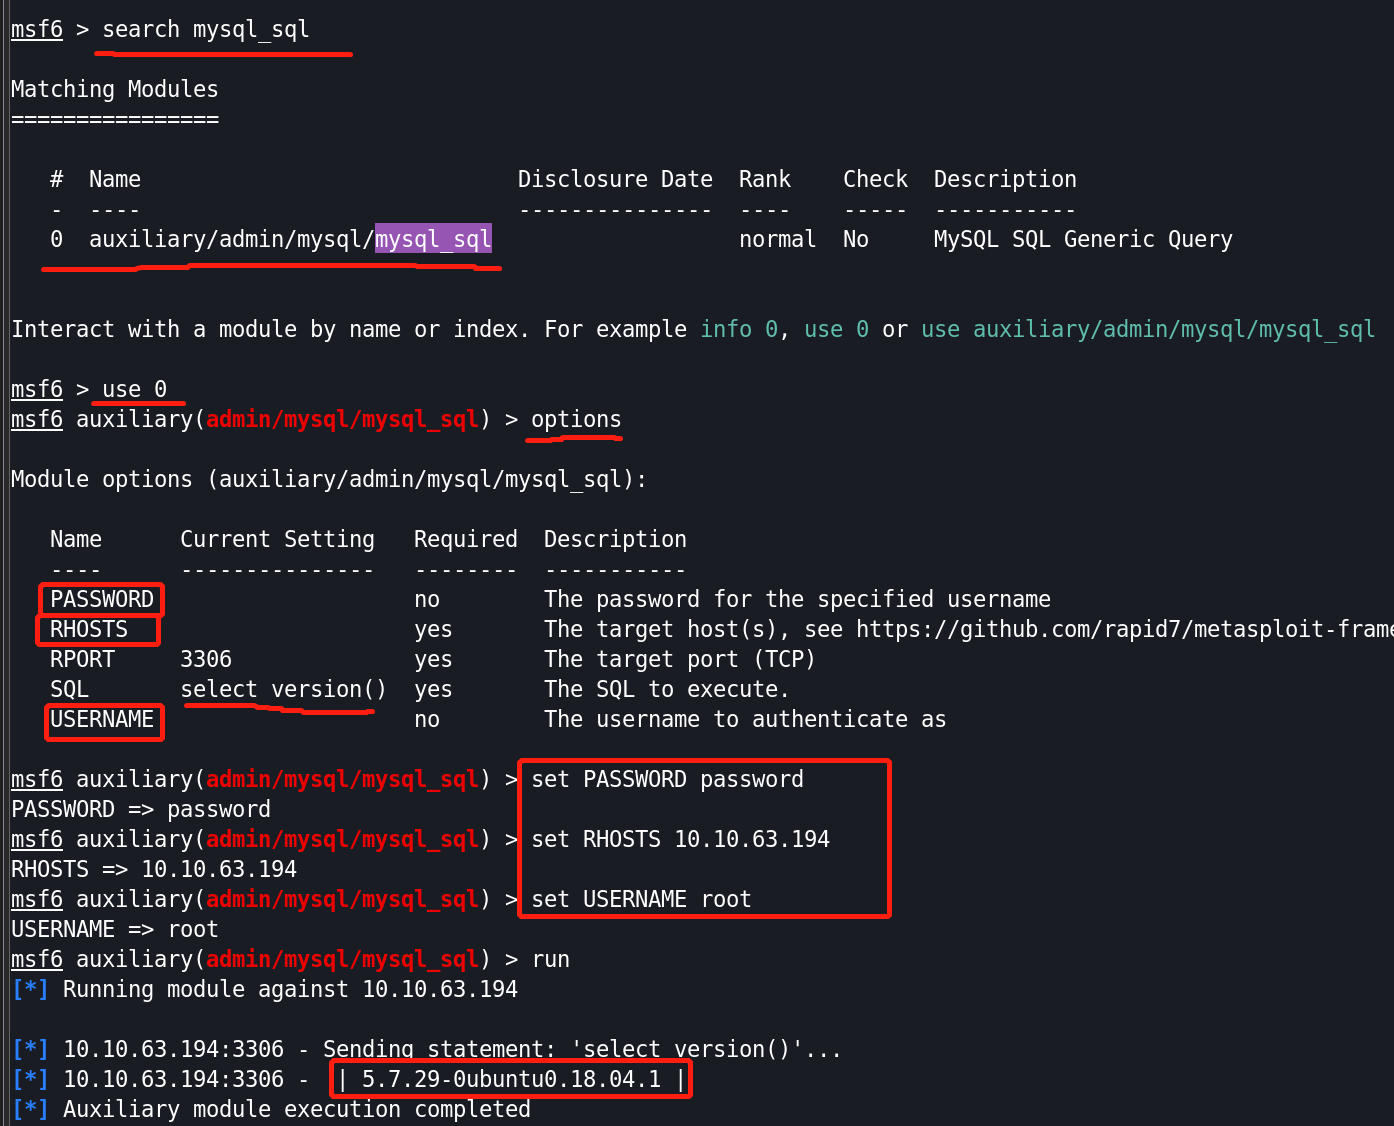Screen dimensions: 1394x1126
Task: Click the green 'info 0' example
Action: [739, 329]
